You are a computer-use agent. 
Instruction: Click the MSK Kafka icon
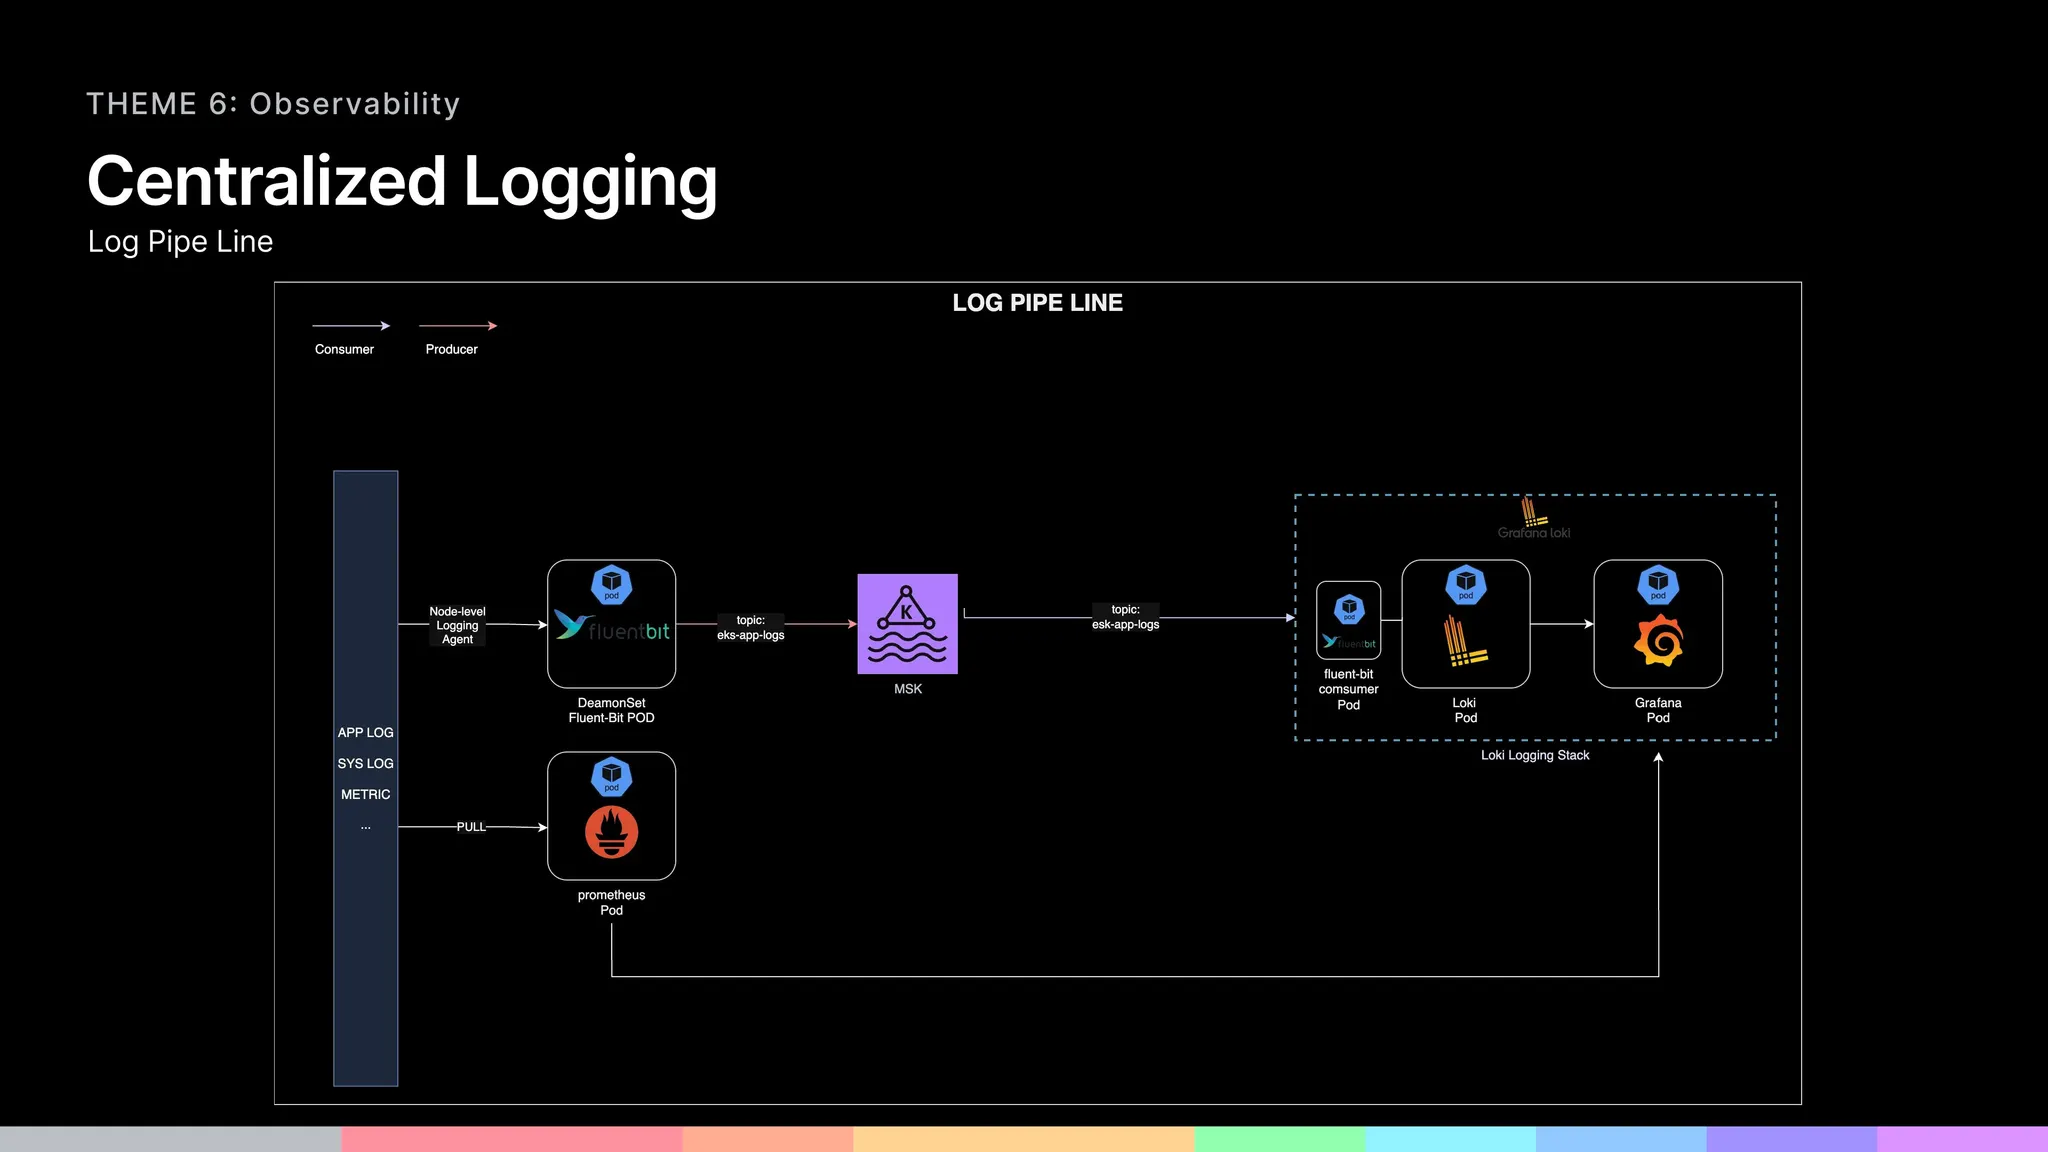click(x=907, y=624)
